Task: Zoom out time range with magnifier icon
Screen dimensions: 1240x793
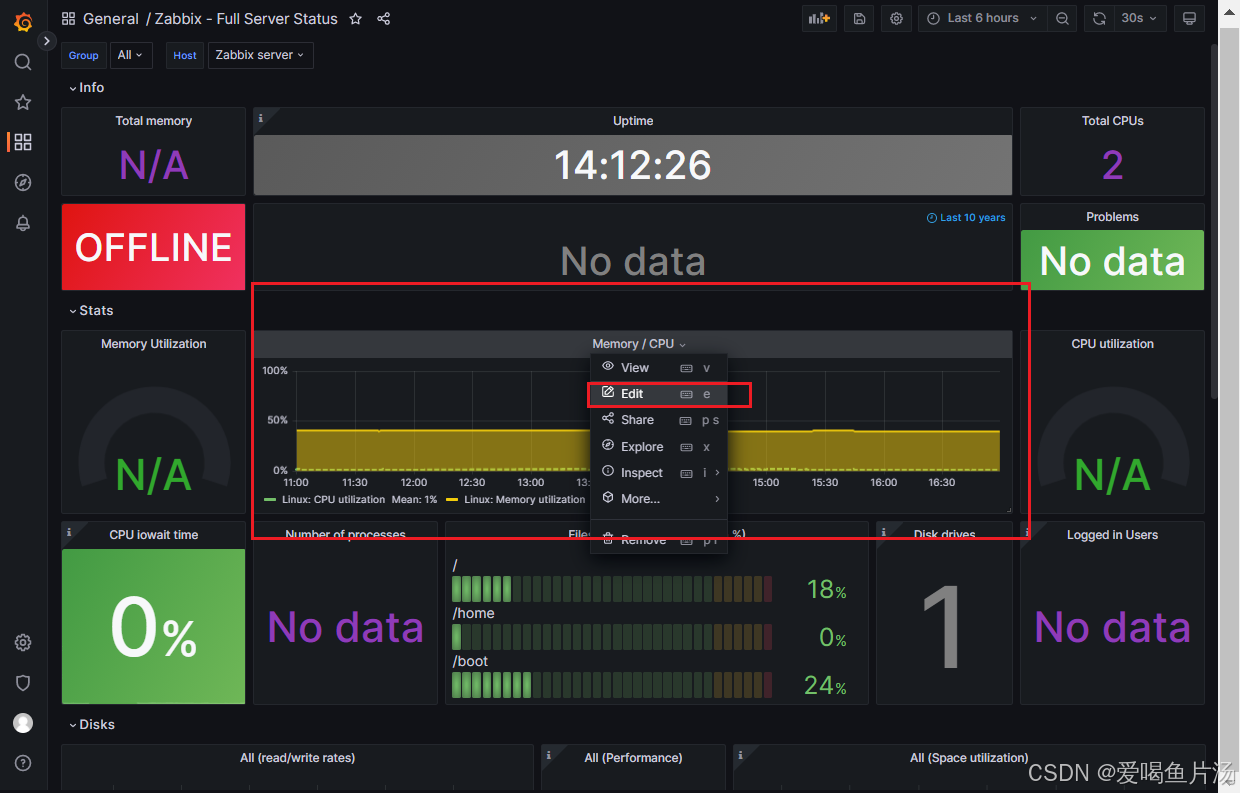Action: point(1062,18)
